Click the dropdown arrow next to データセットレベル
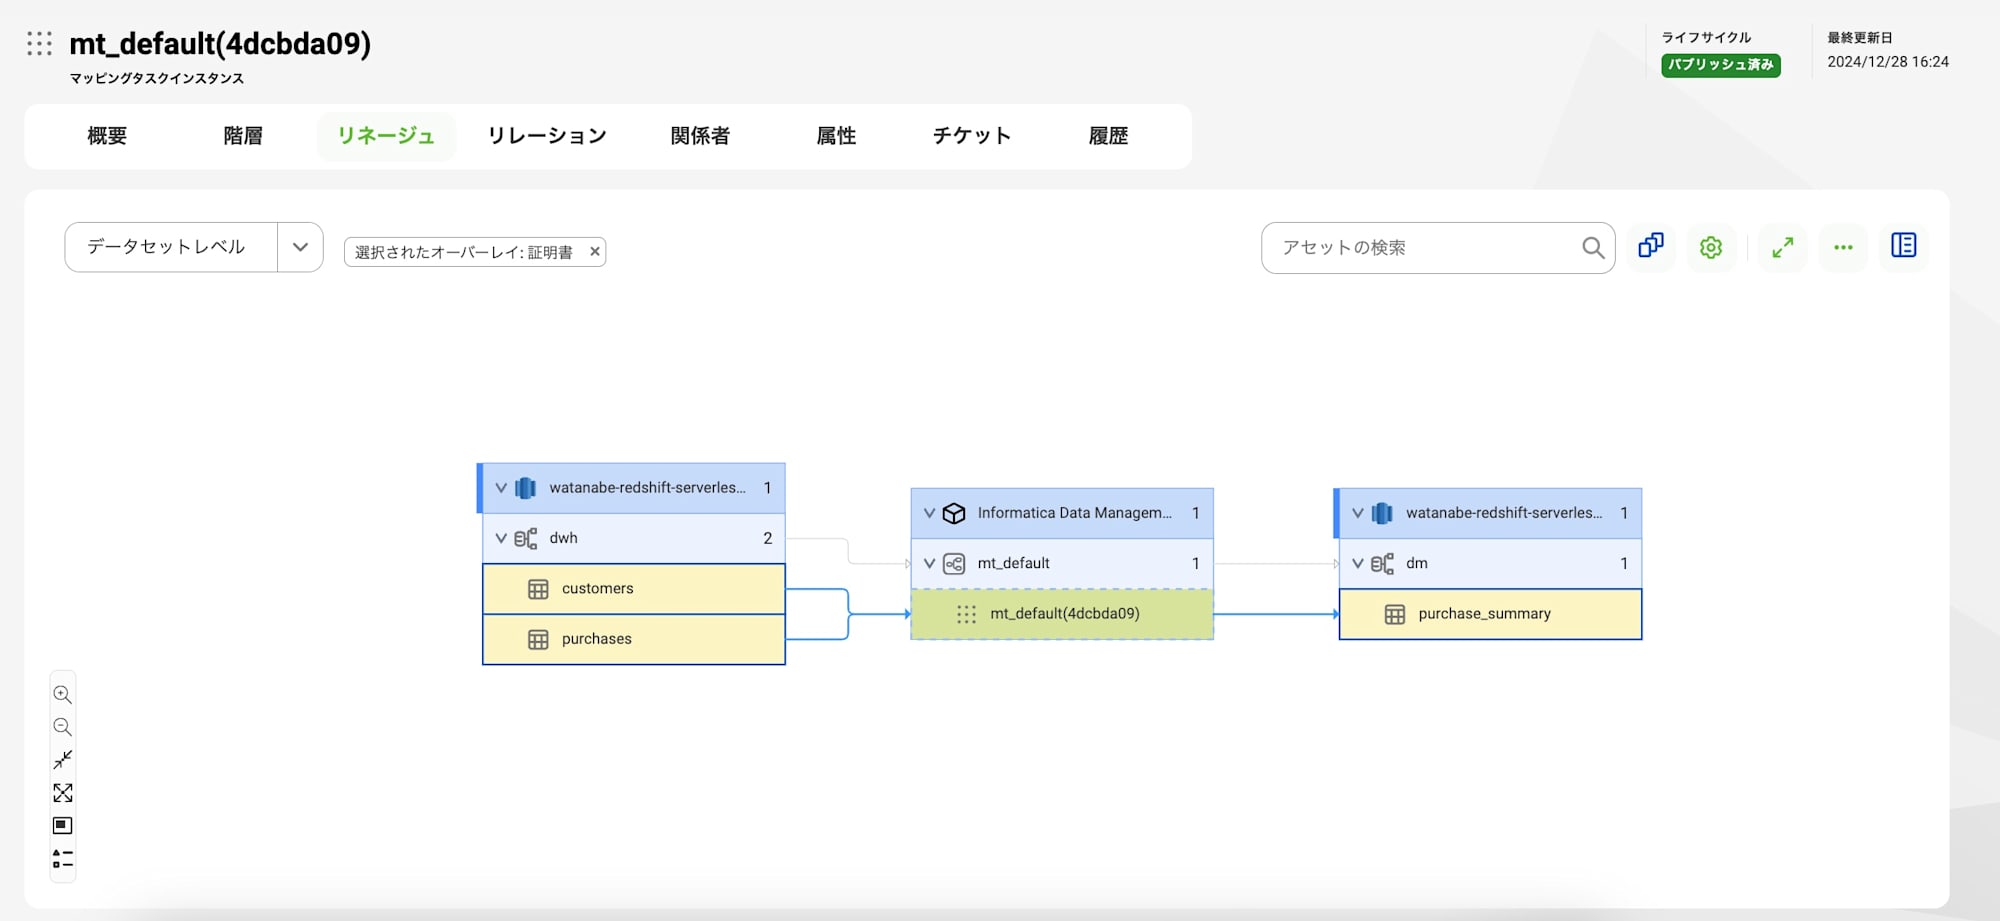Image resolution: width=2000 pixels, height=921 pixels. (300, 247)
